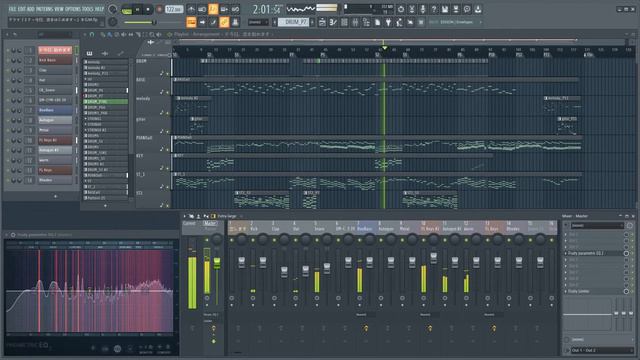The width and height of the screenshot is (640, 360).
Task: Click the play/pause transport button
Action: (x=138, y=9)
